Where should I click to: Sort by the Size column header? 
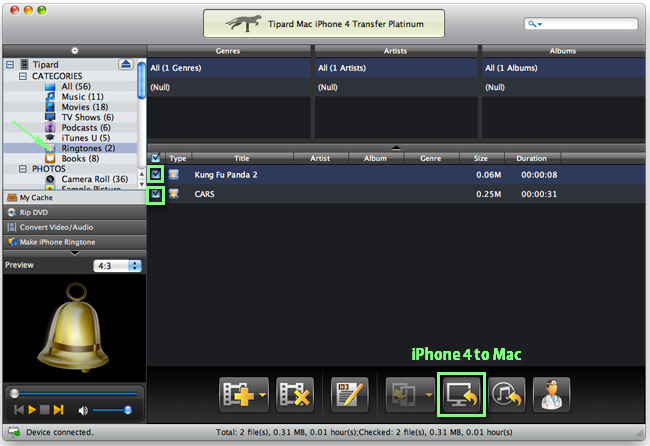point(482,158)
